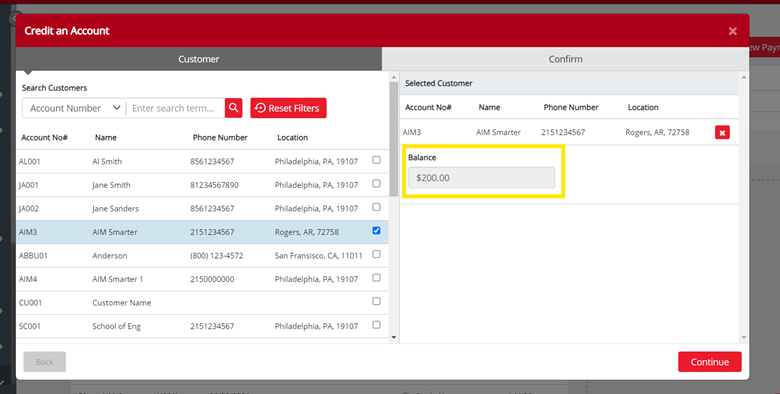Click Name column header in customer list
Screen dimensions: 780x394
click(105, 137)
